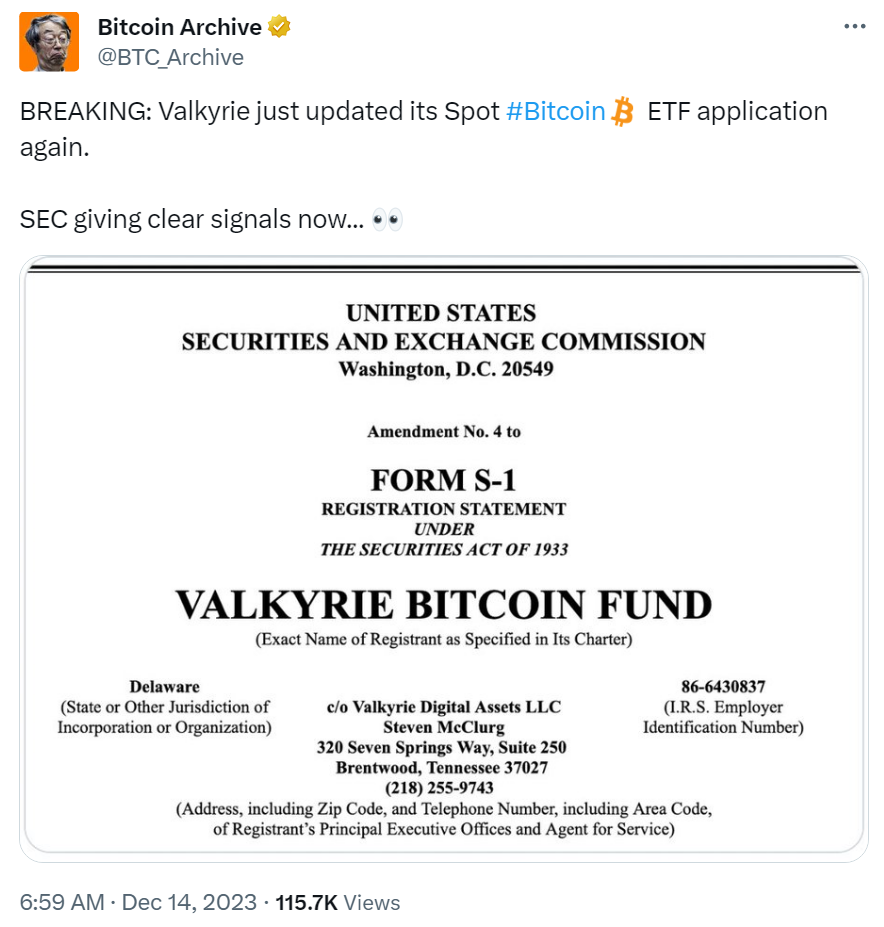Click the employer ID number 86-6430837
This screenshot has height=927, width=884.
coord(722,687)
